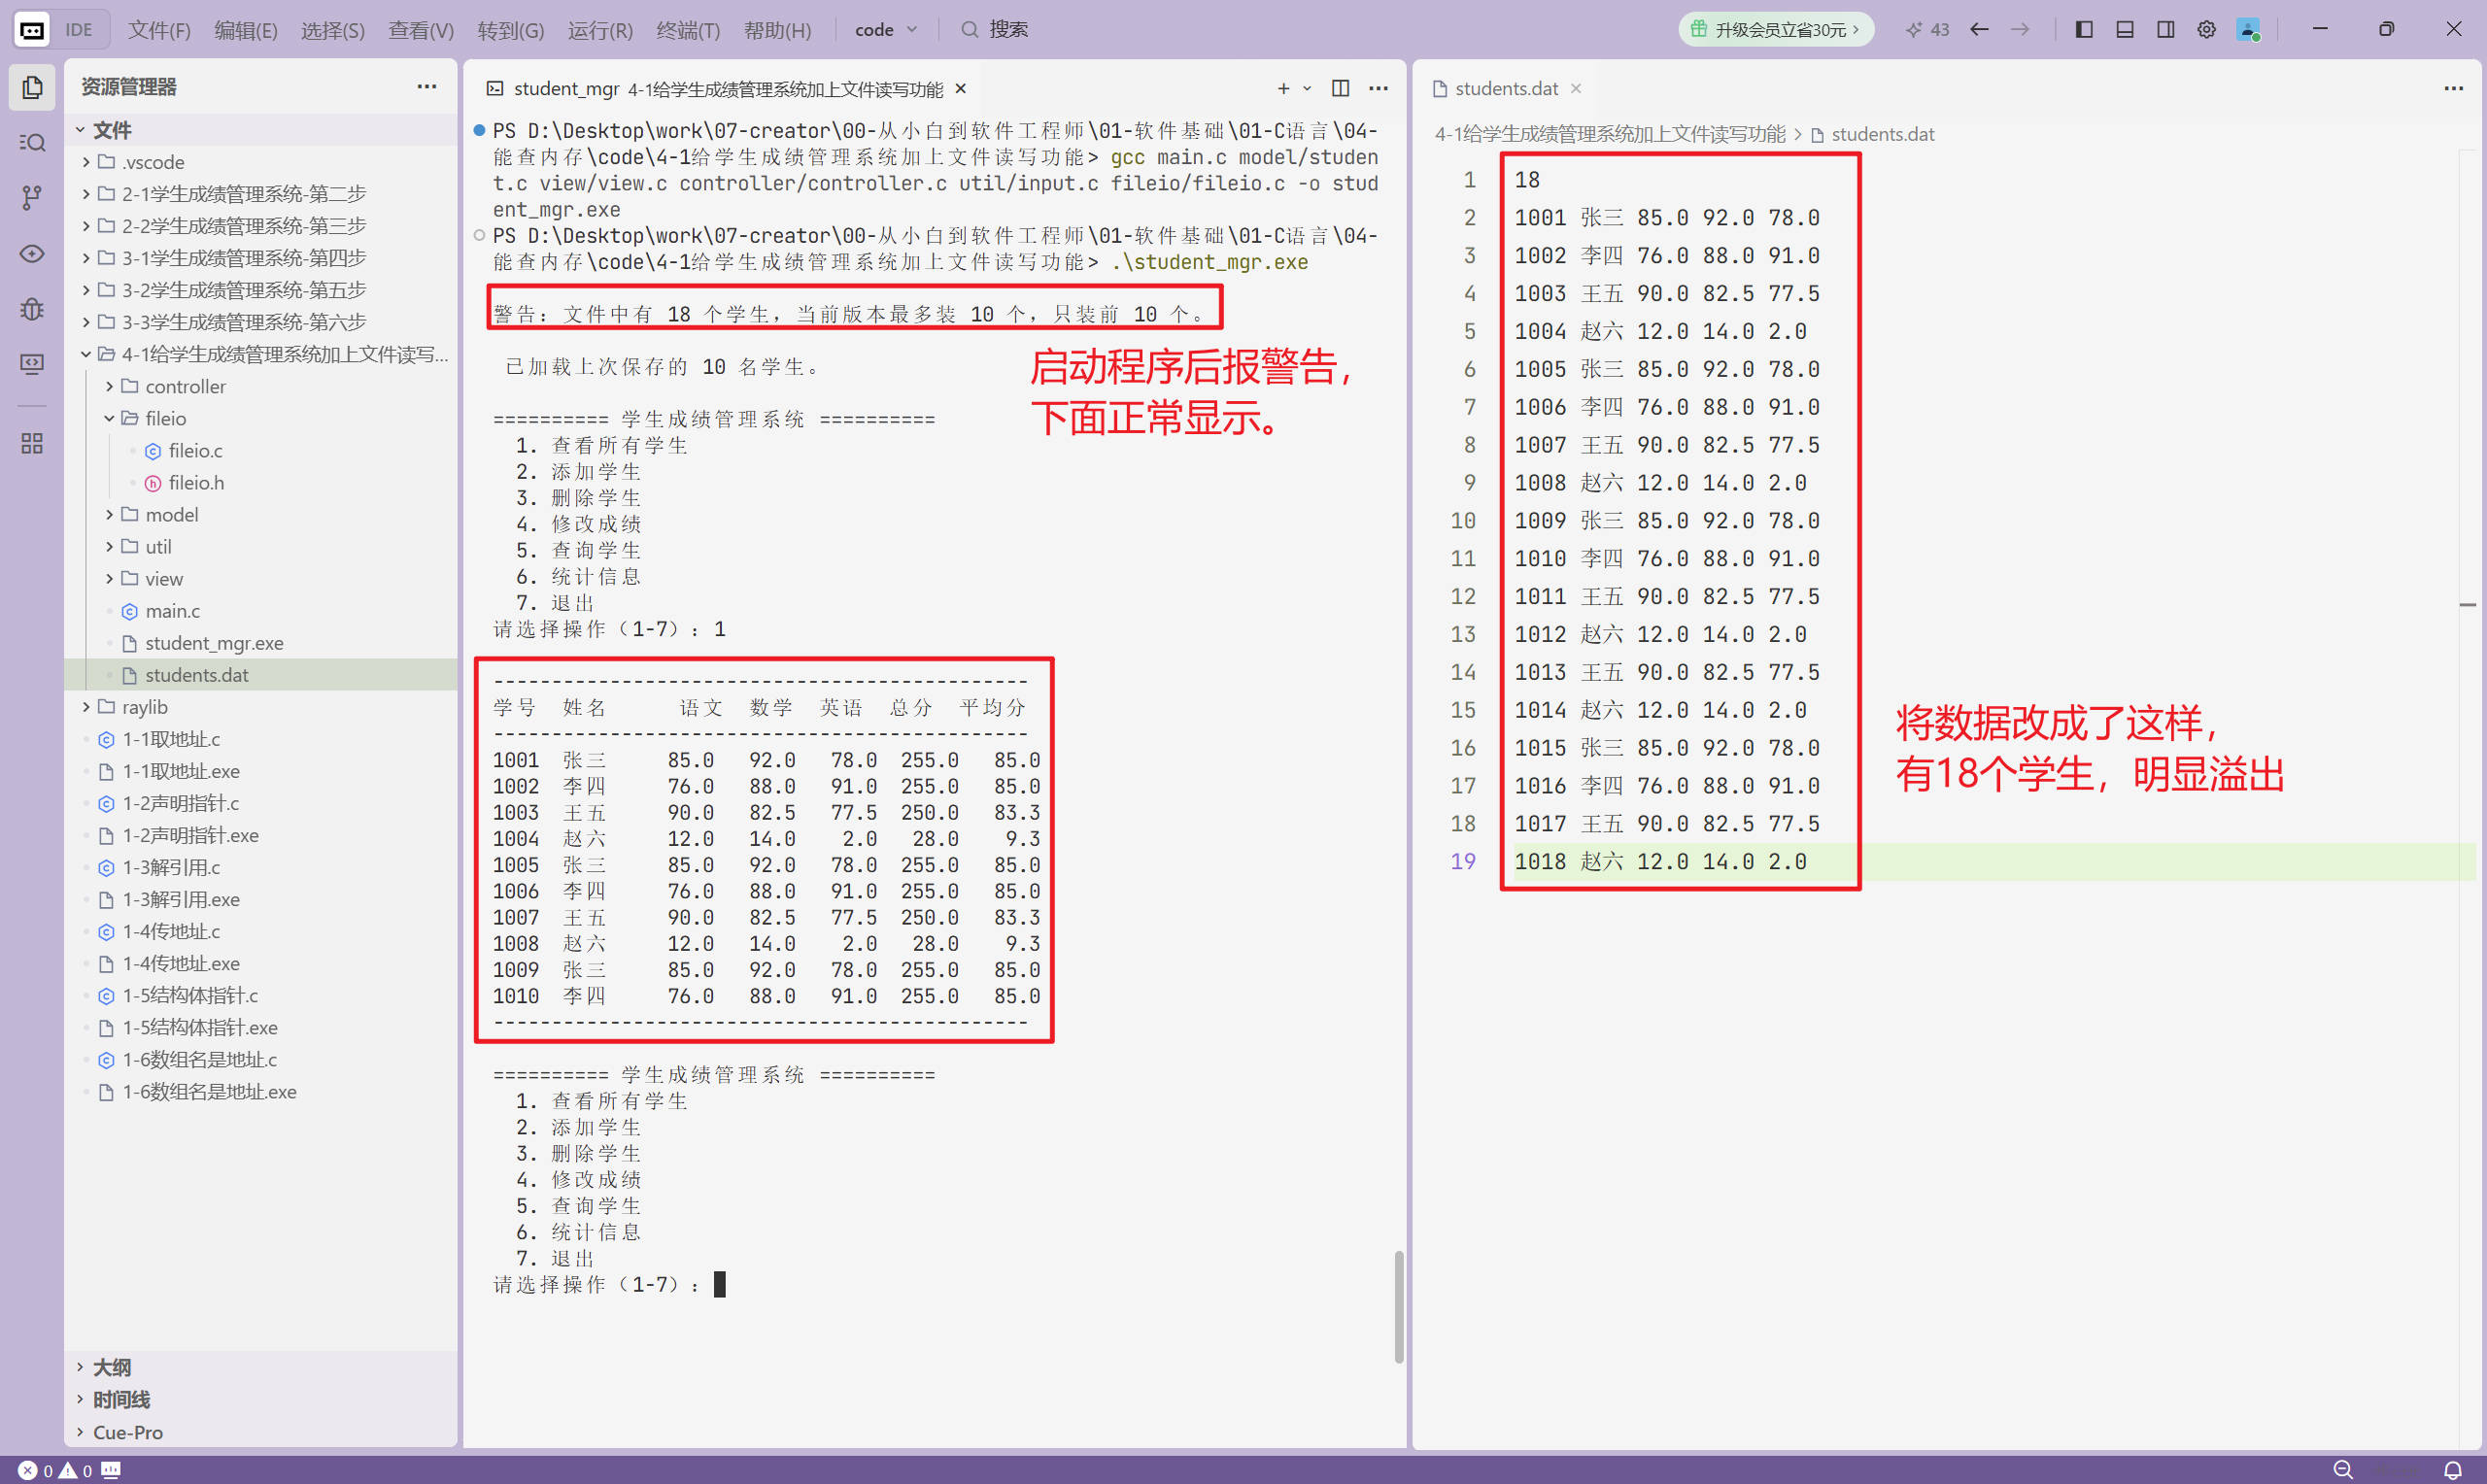Open the 终端(T) menu
The height and width of the screenshot is (1484, 2487).
pos(688,29)
